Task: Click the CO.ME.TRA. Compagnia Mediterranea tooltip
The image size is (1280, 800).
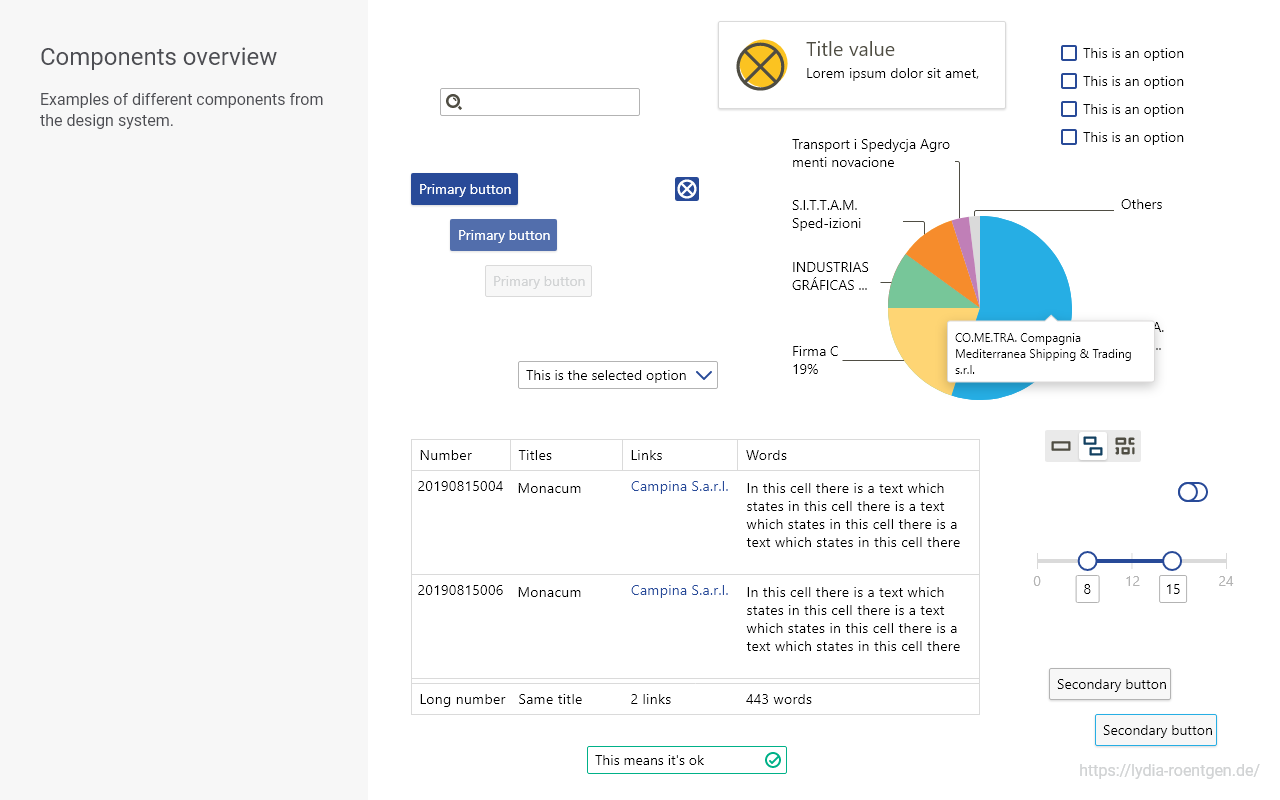Action: coord(1050,352)
